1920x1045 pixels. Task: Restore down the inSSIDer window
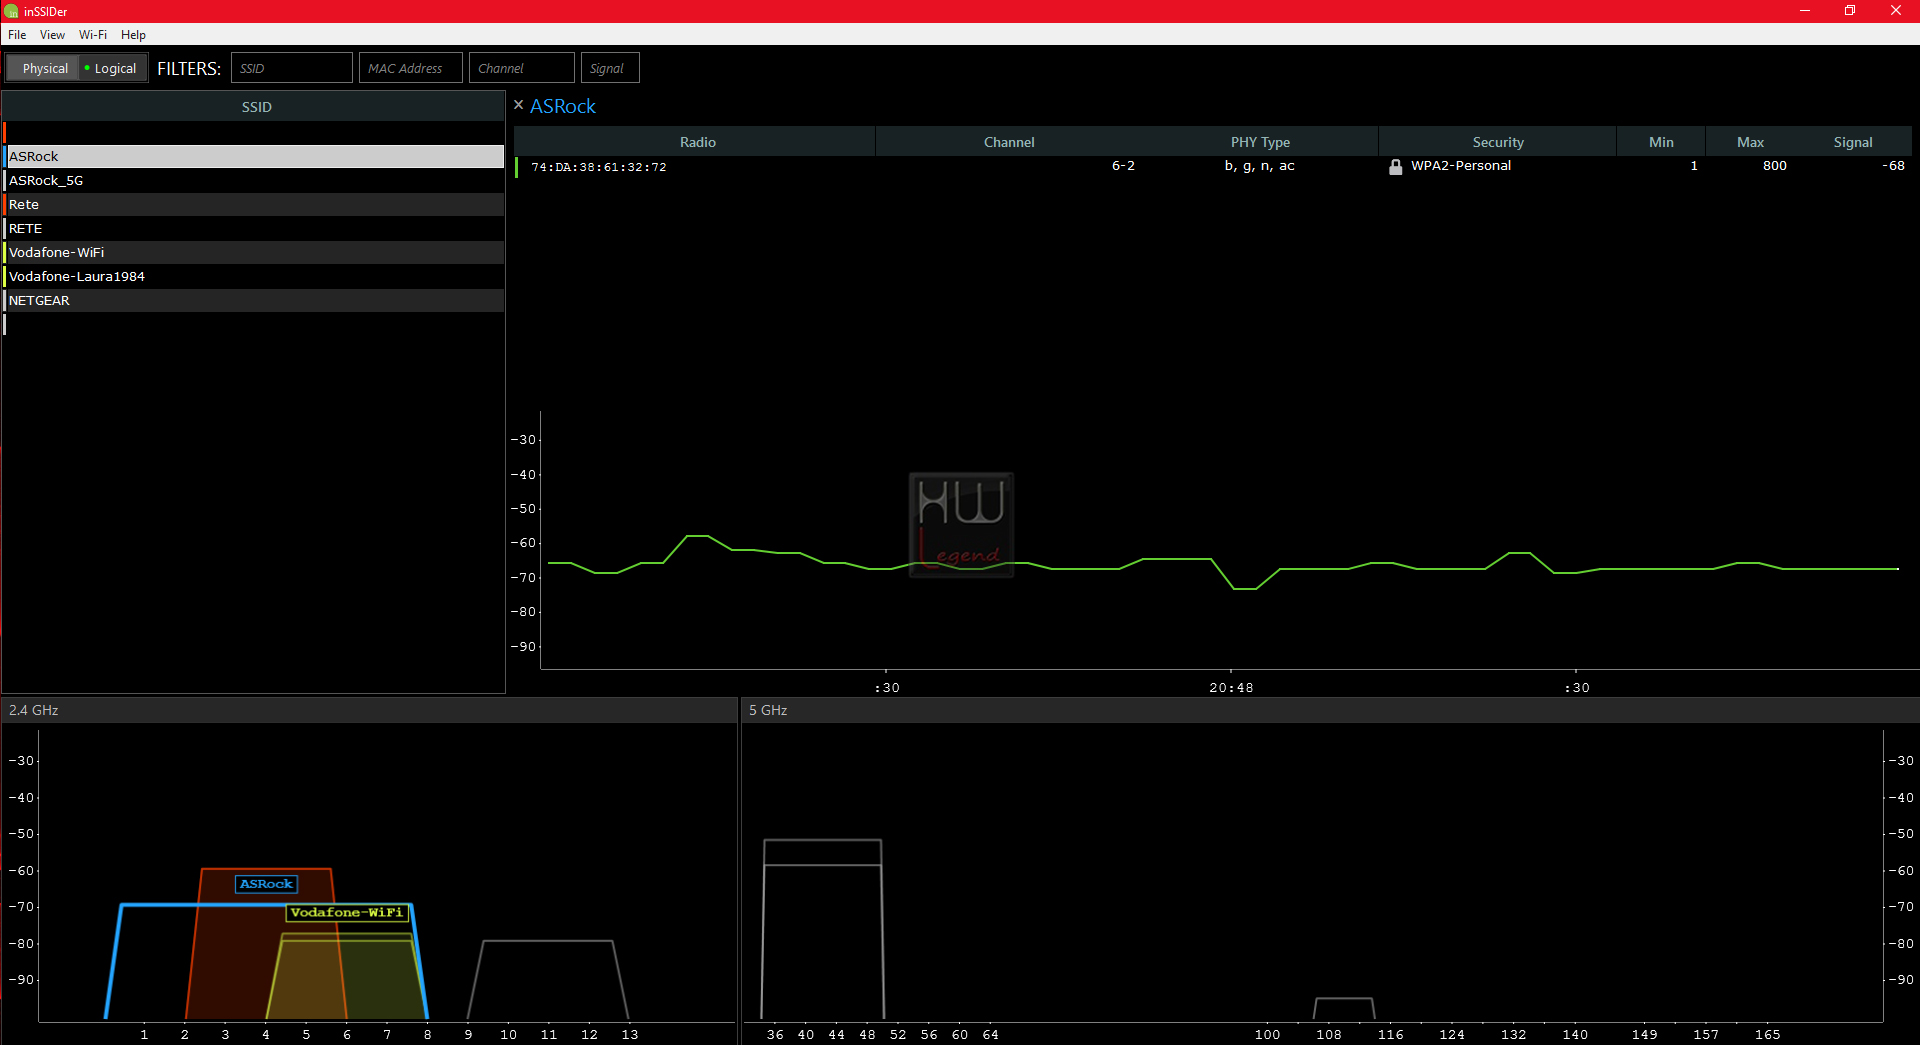[1850, 11]
